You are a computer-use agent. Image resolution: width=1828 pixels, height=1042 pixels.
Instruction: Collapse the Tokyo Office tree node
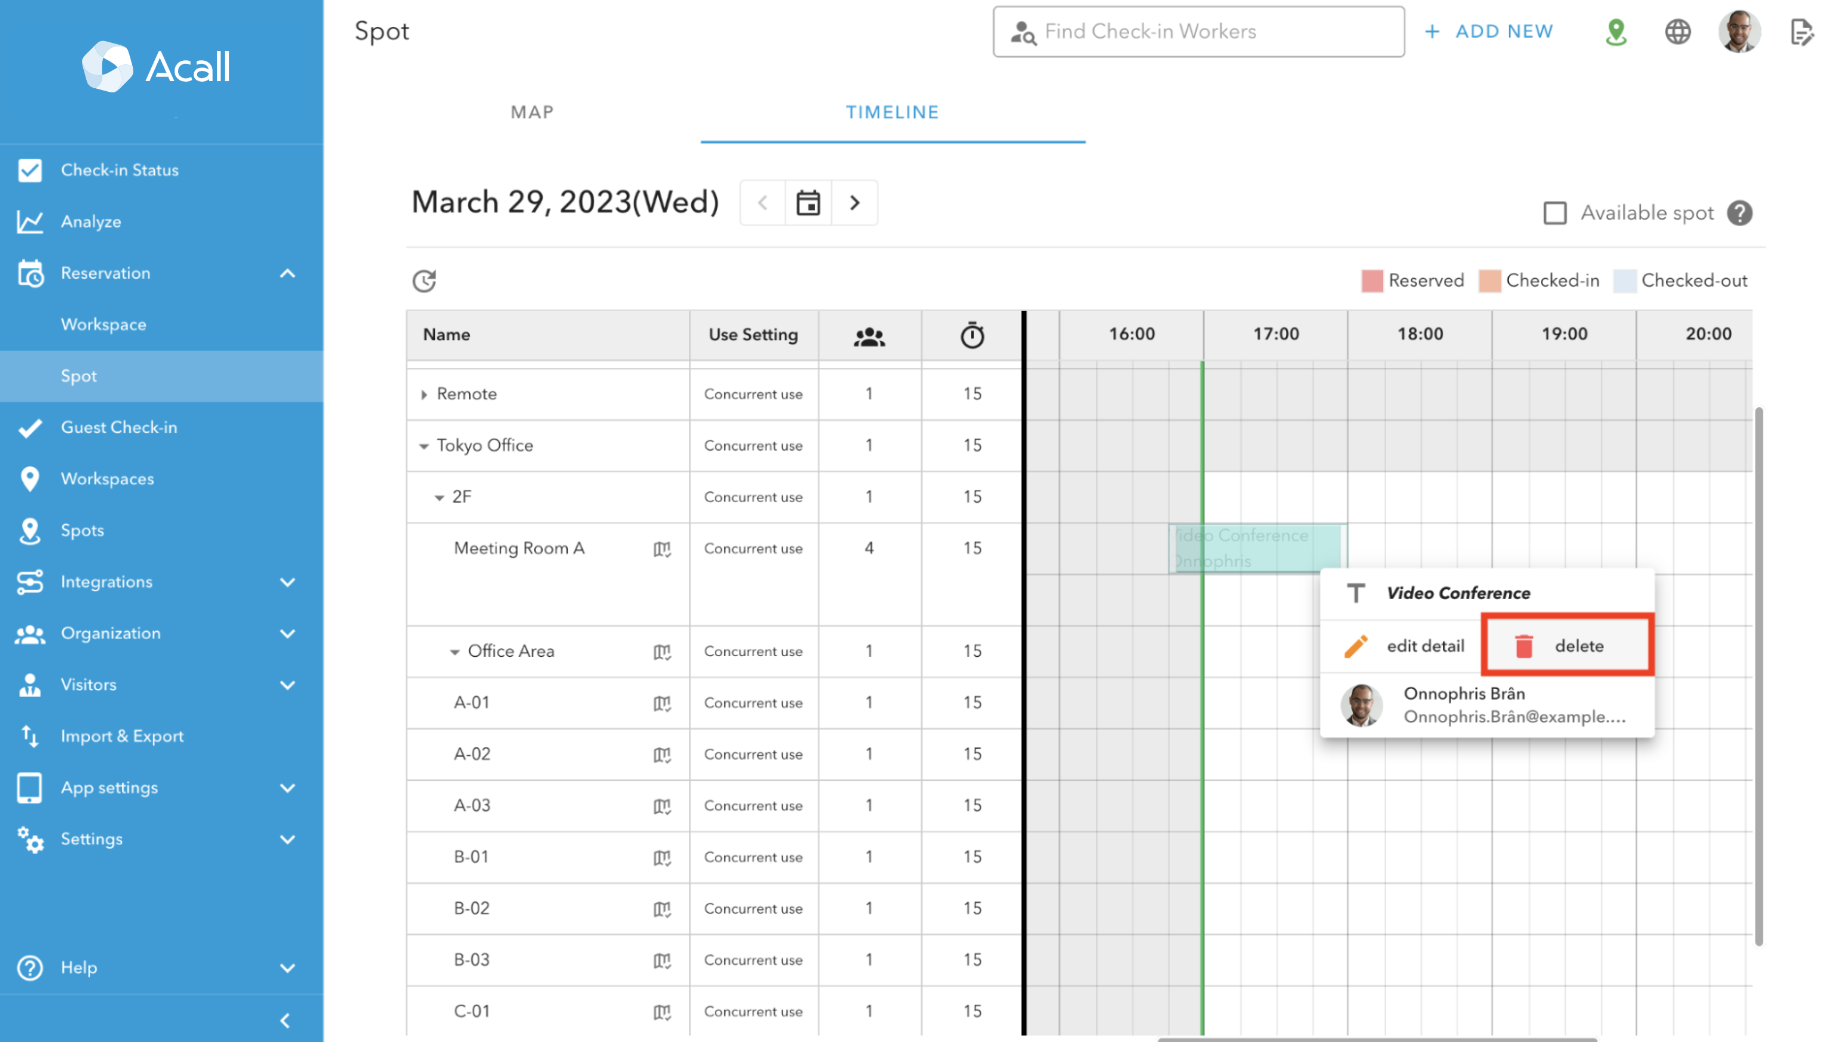(423, 445)
